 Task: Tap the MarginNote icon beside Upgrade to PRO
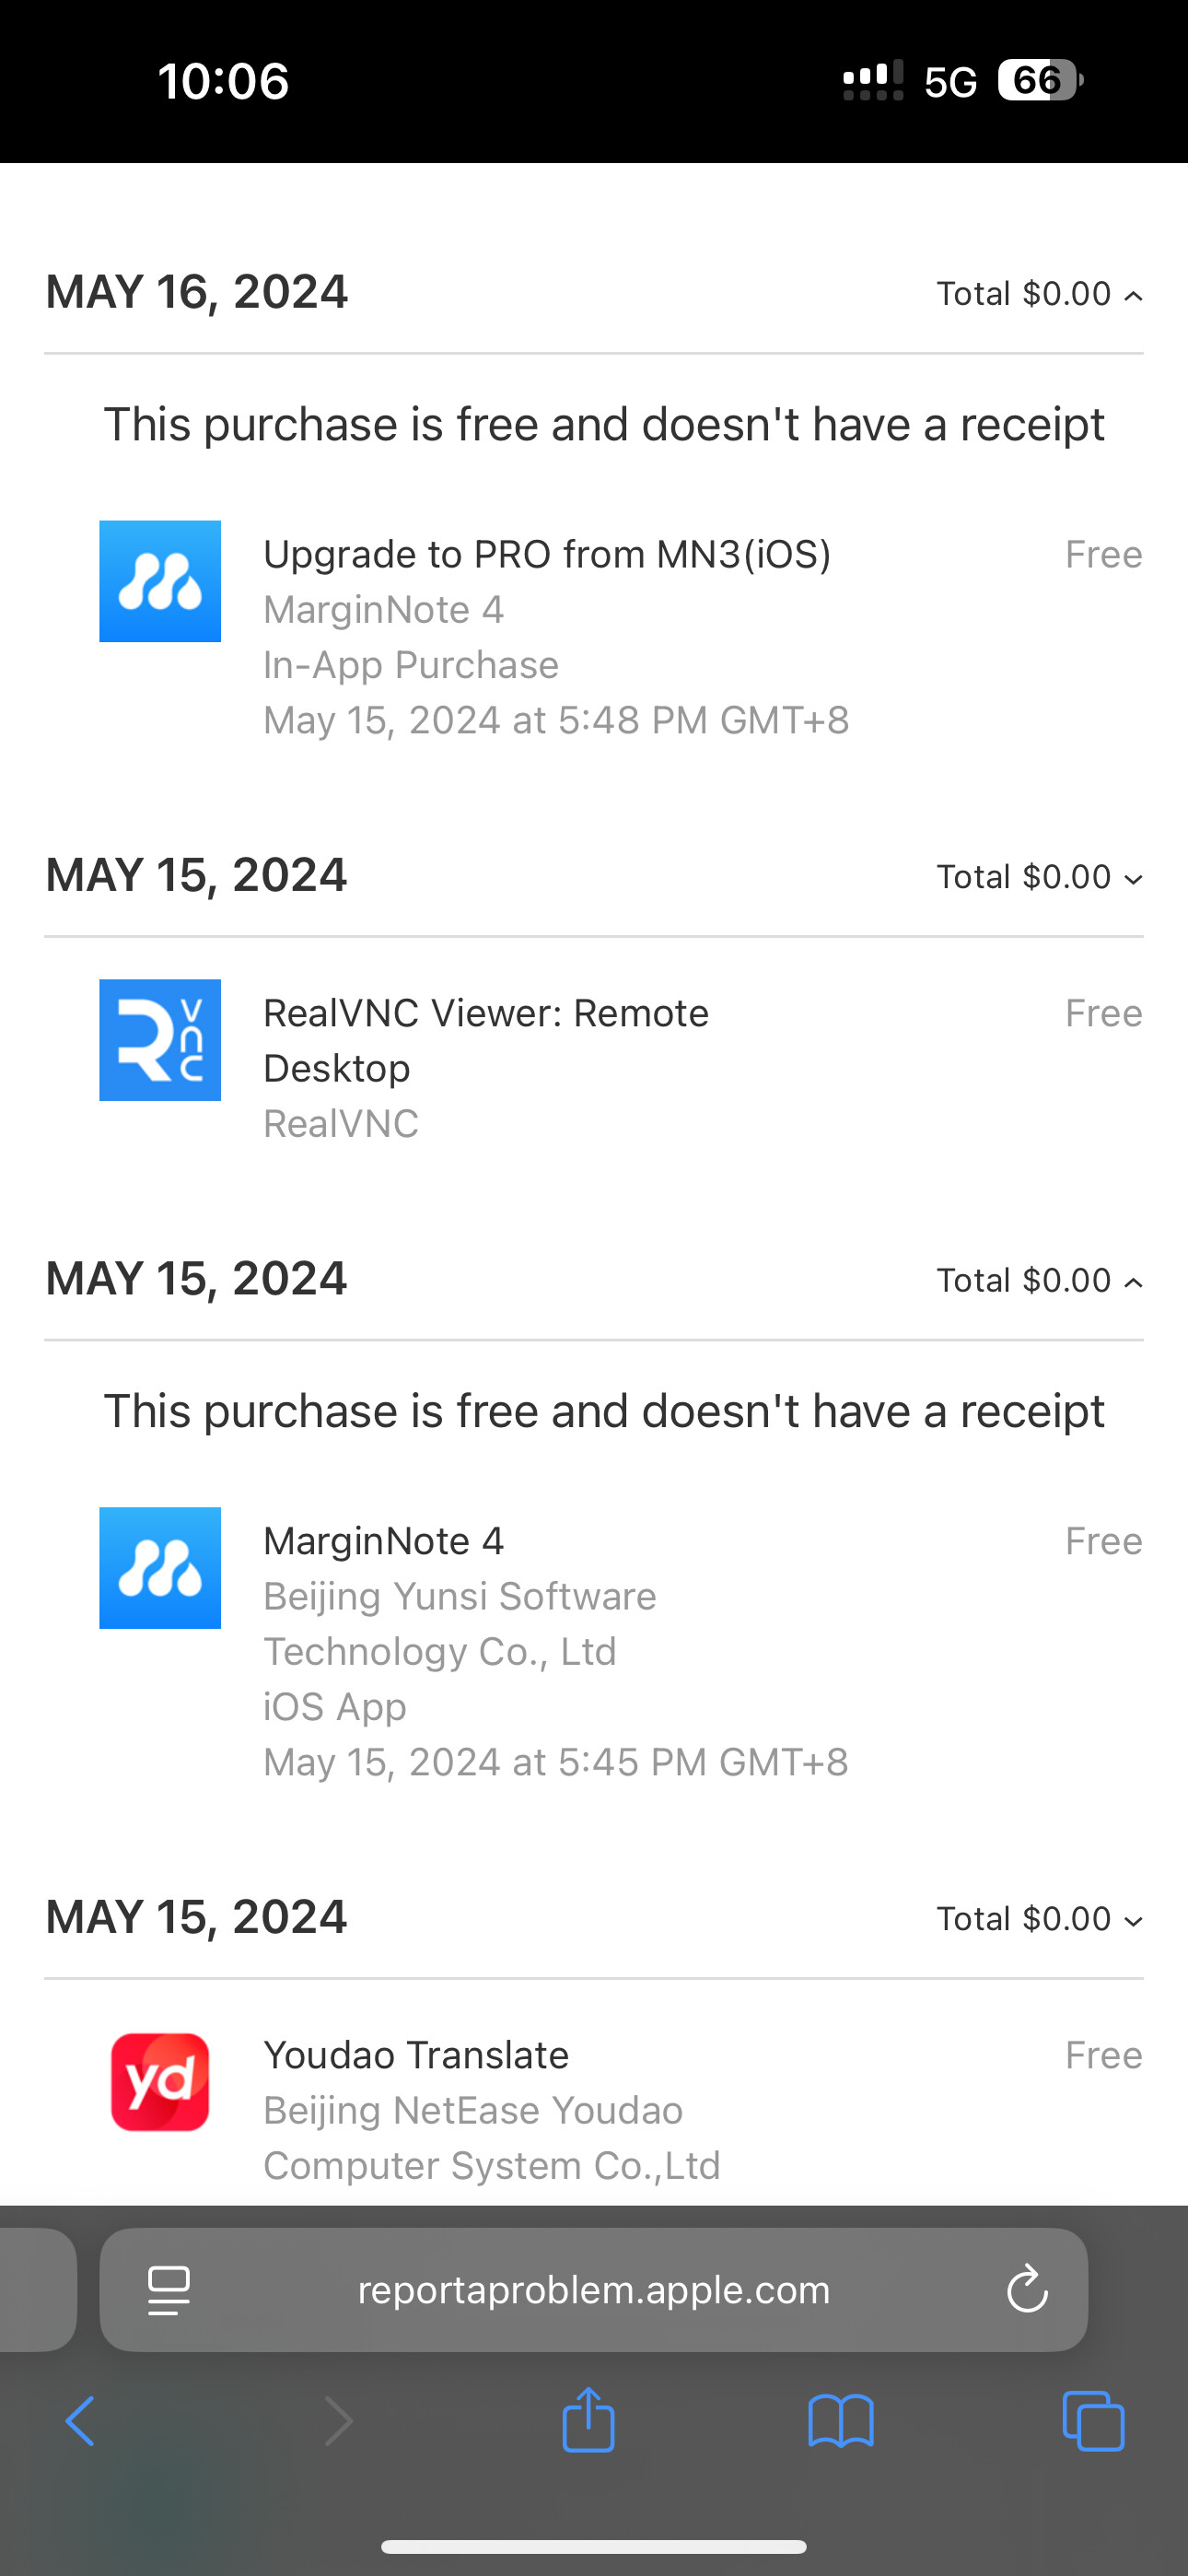pos(160,581)
